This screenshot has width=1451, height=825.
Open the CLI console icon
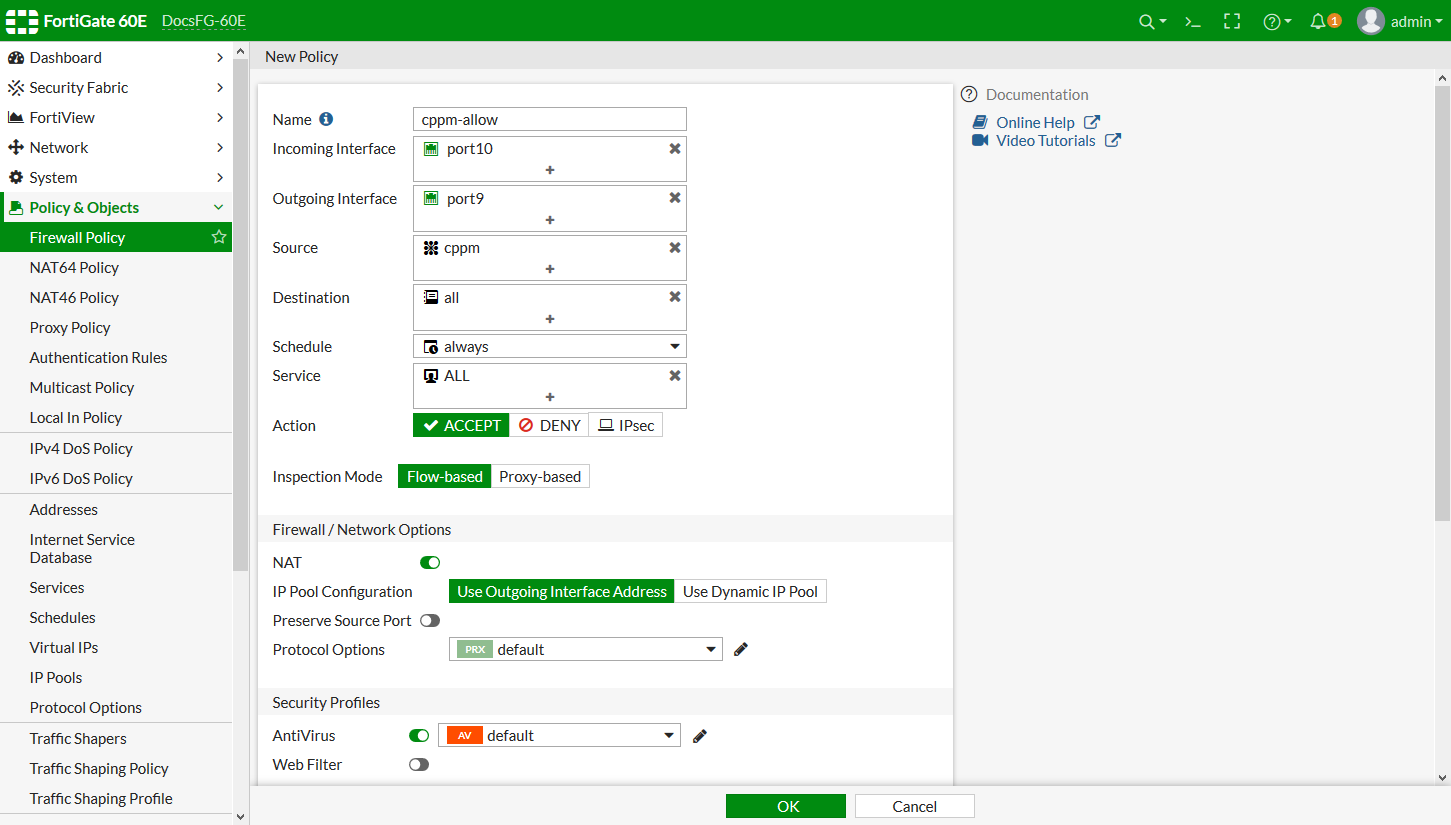(x=1192, y=21)
